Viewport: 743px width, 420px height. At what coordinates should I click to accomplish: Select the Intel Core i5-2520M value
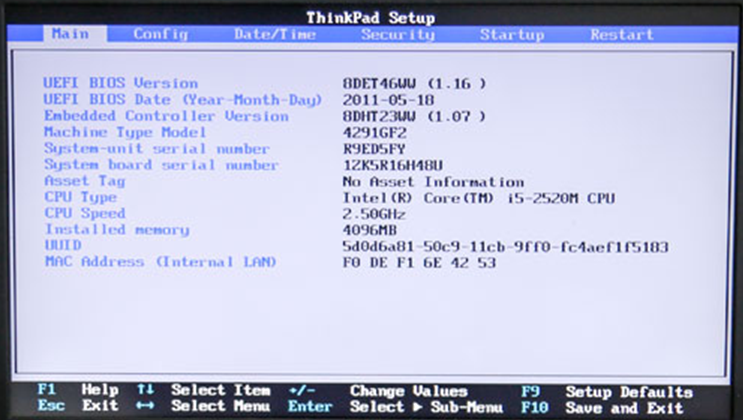(x=479, y=198)
